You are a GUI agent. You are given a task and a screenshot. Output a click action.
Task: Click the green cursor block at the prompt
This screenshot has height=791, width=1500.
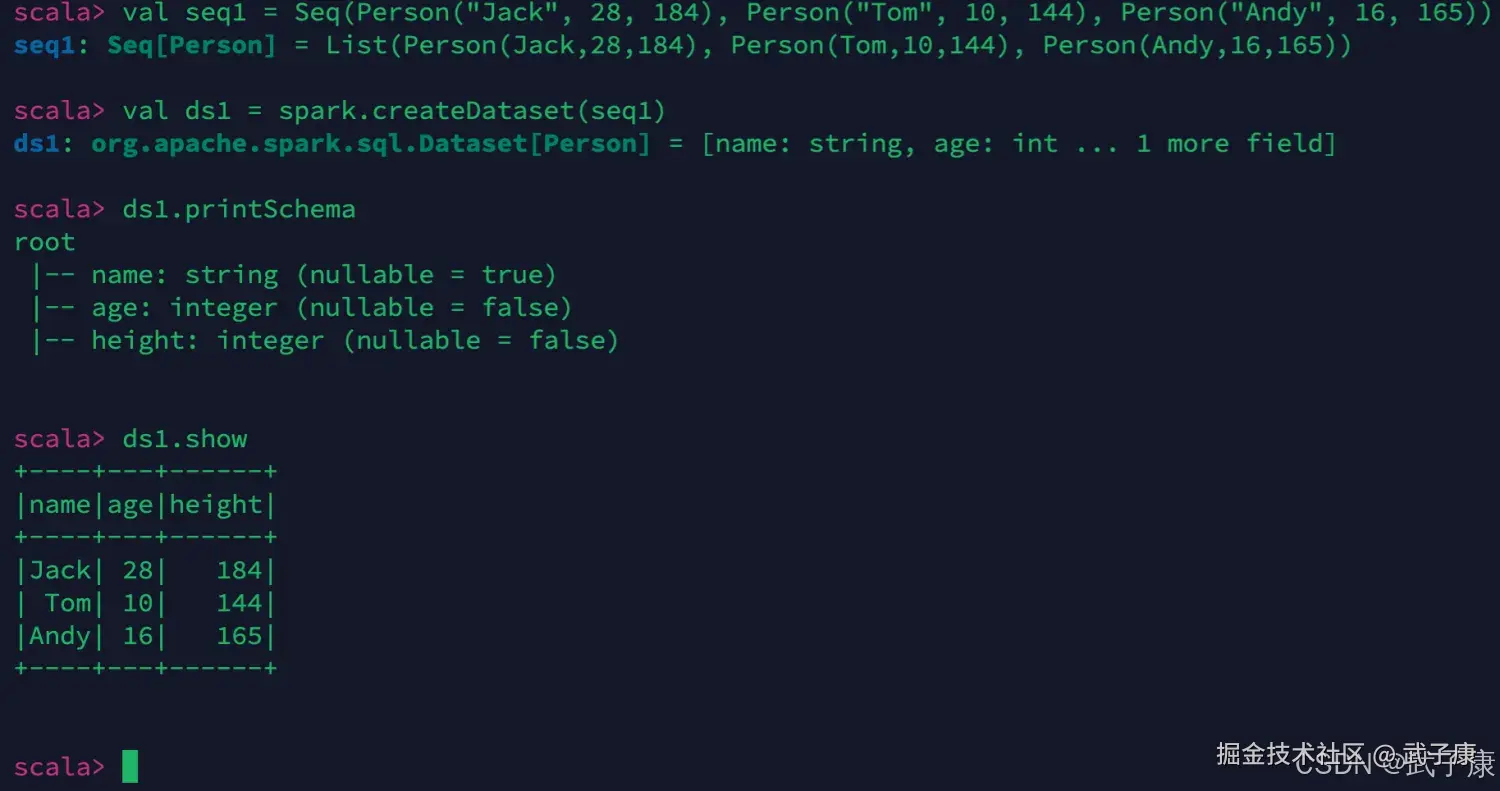pos(130,766)
